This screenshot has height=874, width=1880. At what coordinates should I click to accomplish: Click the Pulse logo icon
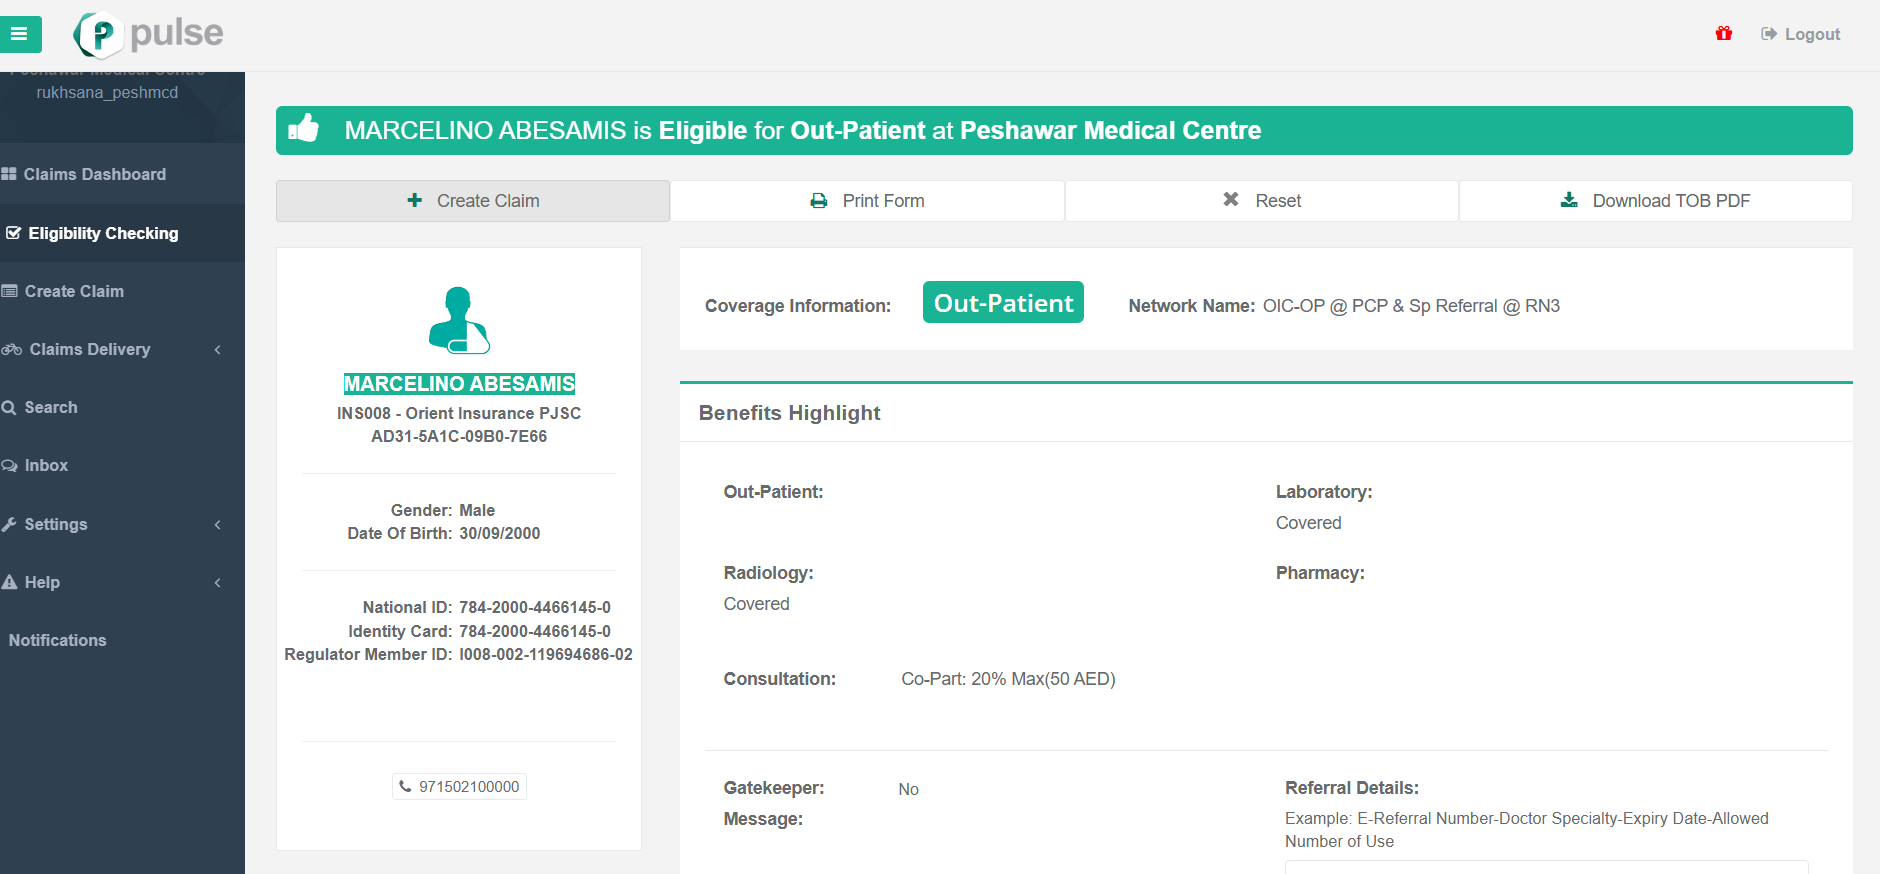click(98, 35)
